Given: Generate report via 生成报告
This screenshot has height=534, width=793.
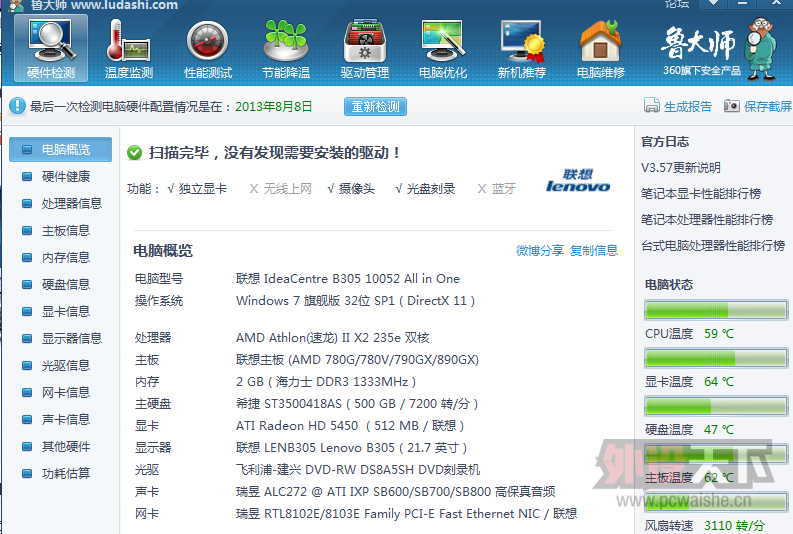Looking at the screenshot, I should (678, 106).
